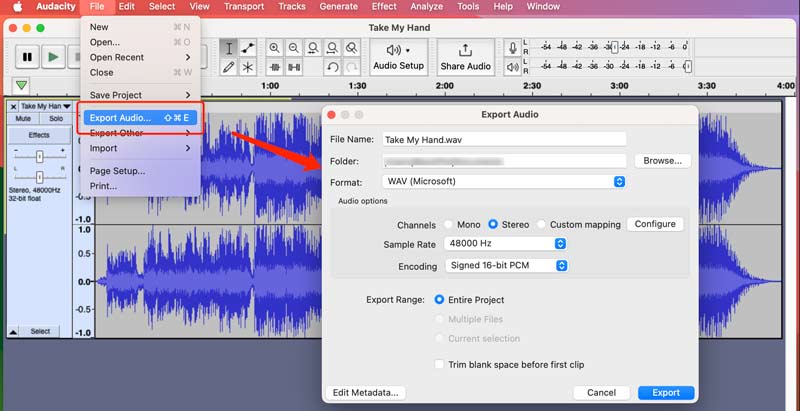Click the Browse... button
800x411 pixels.
point(662,161)
